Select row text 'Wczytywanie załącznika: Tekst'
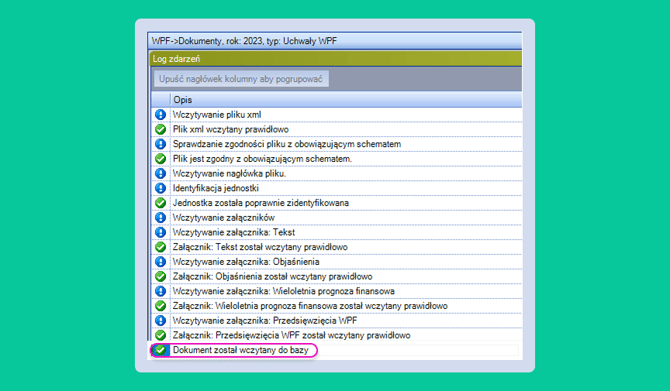This screenshot has width=670, height=391. [233, 232]
